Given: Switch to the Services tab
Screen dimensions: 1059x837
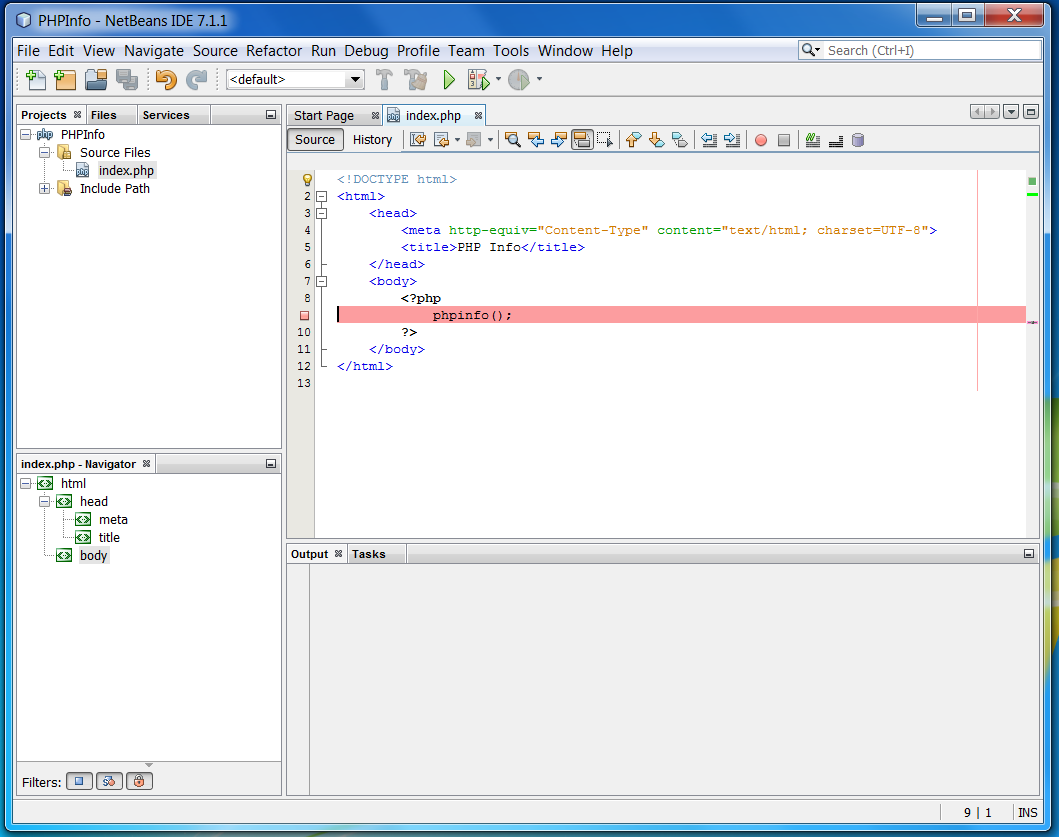Looking at the screenshot, I should 166,114.
